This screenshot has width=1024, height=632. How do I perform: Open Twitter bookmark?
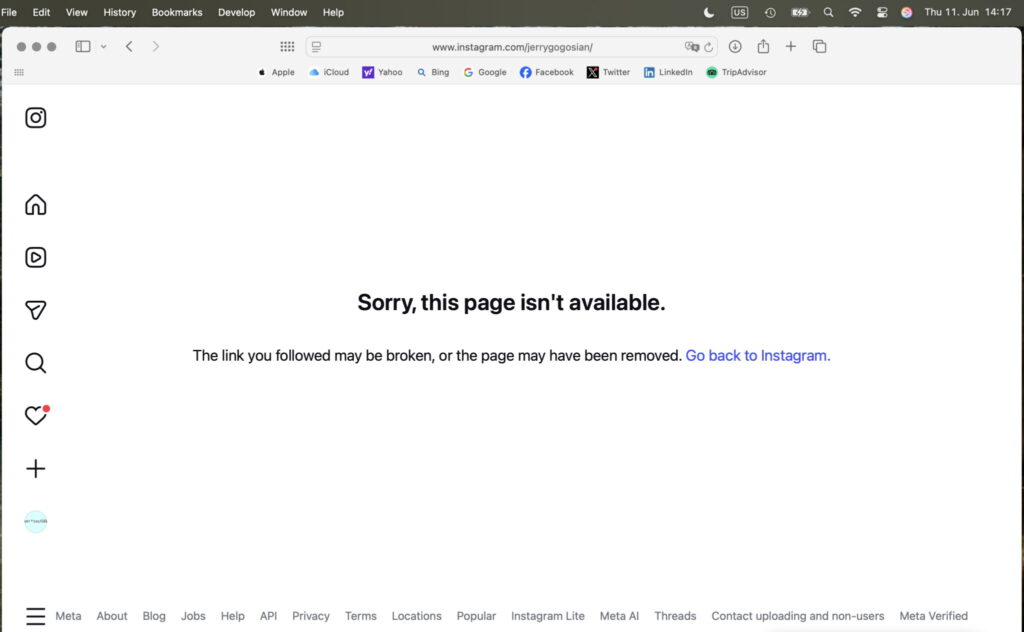608,72
